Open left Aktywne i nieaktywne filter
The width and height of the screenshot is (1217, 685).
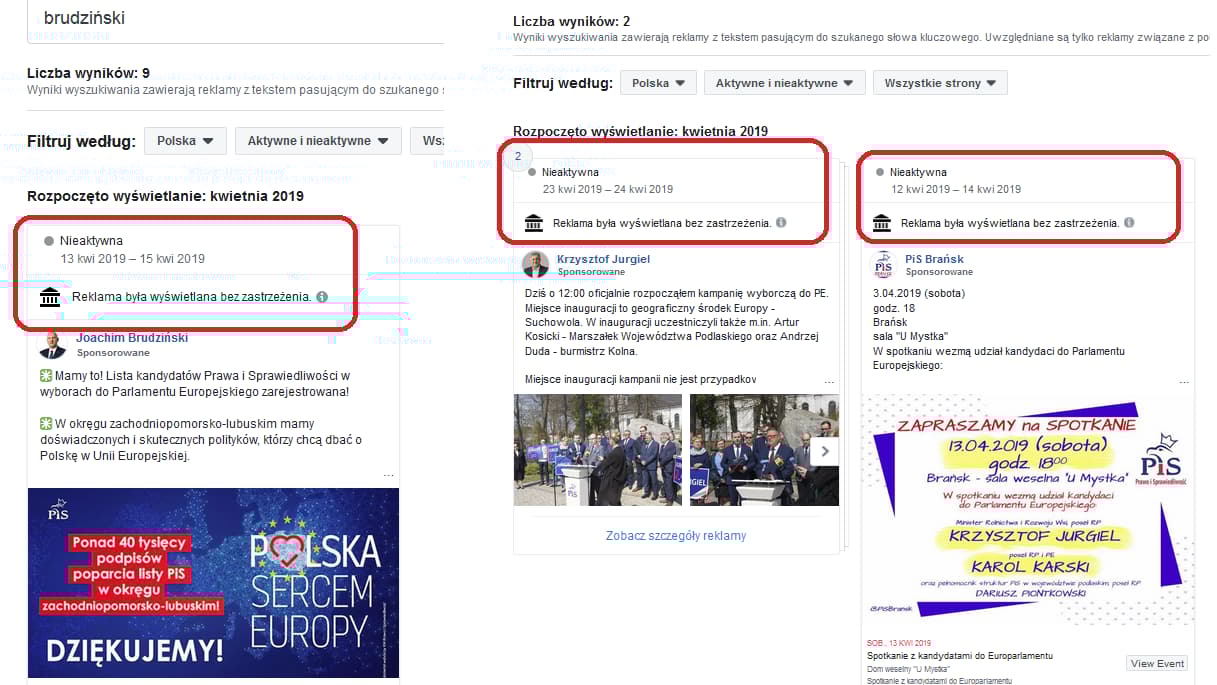click(318, 141)
